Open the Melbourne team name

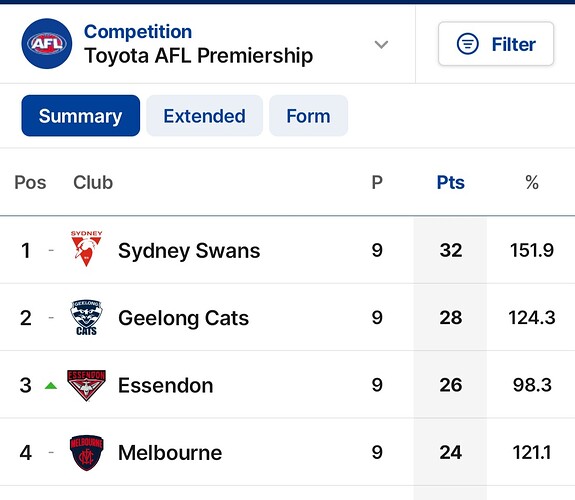point(170,453)
